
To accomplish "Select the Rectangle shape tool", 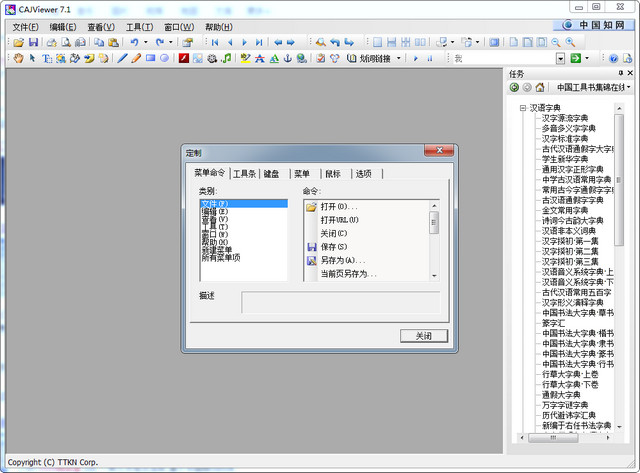I will [x=151, y=58].
